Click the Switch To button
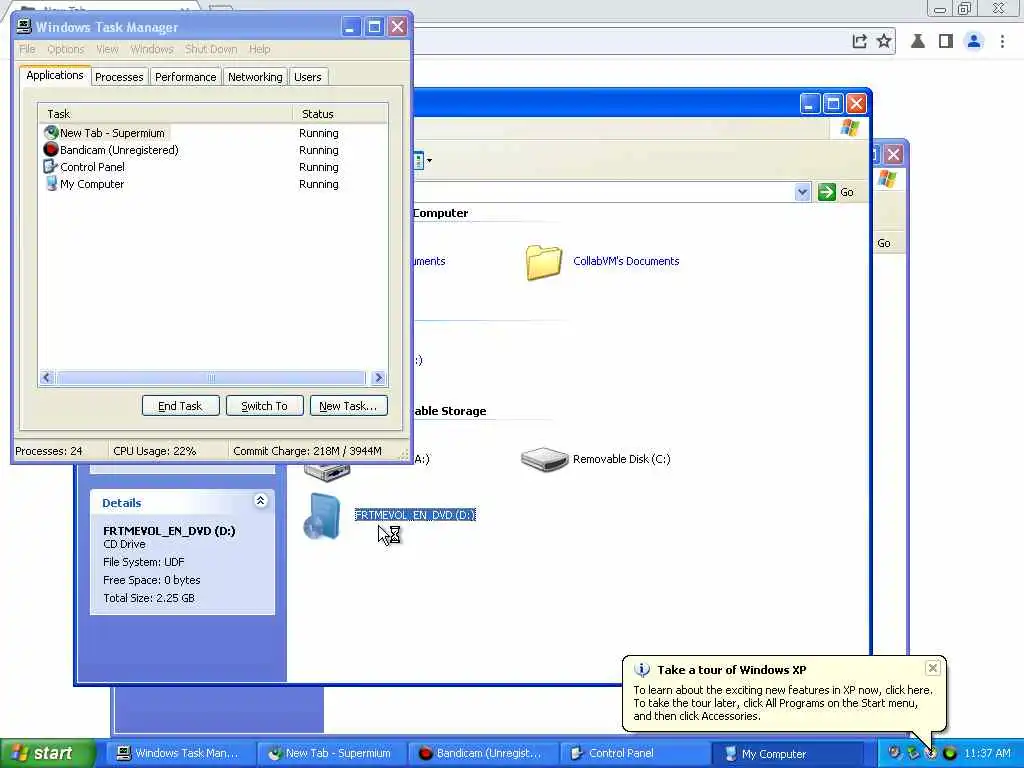The image size is (1024, 768). pyautogui.click(x=264, y=406)
